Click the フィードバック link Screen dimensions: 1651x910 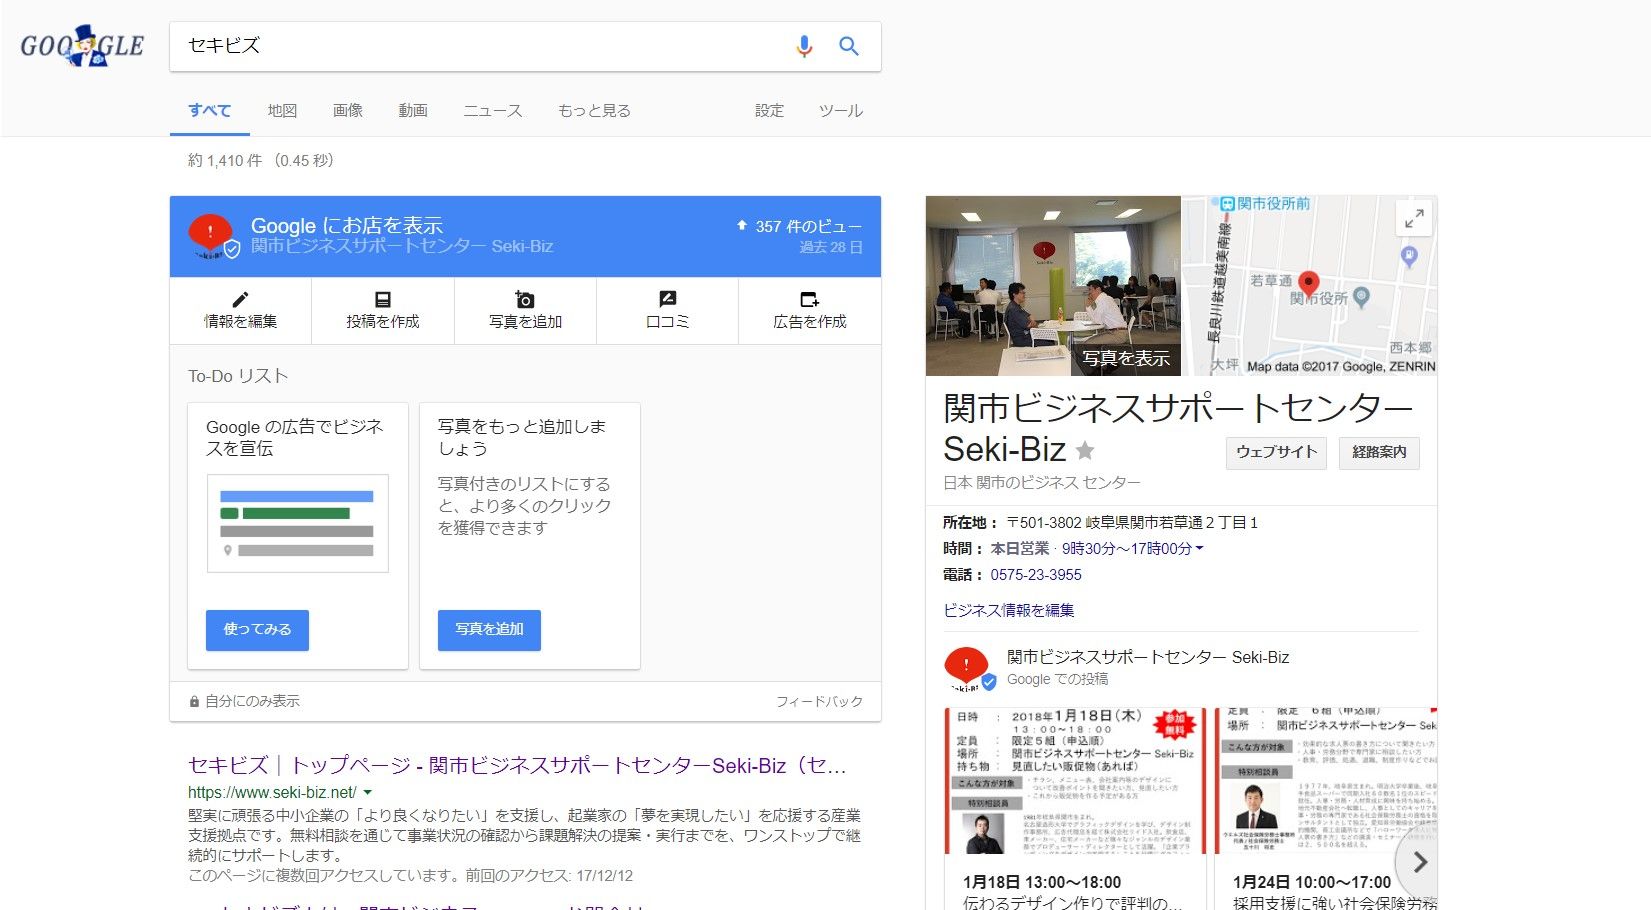coord(819,702)
